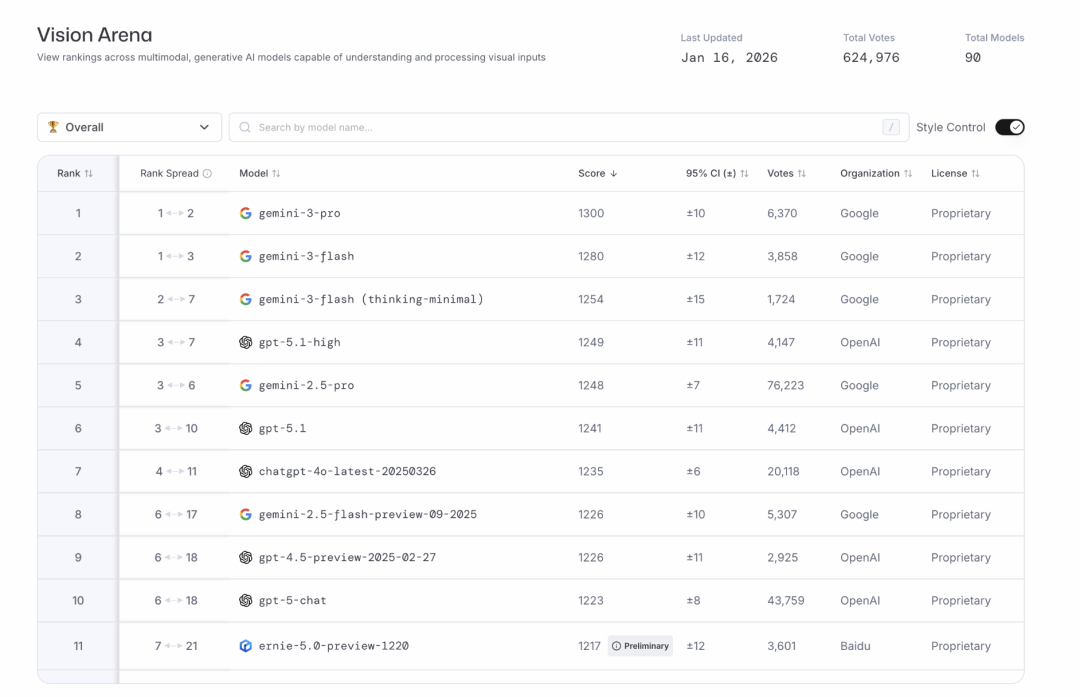Image resolution: width=1080 pixels, height=697 pixels.
Task: Click the Score column header label
Action: click(592, 174)
